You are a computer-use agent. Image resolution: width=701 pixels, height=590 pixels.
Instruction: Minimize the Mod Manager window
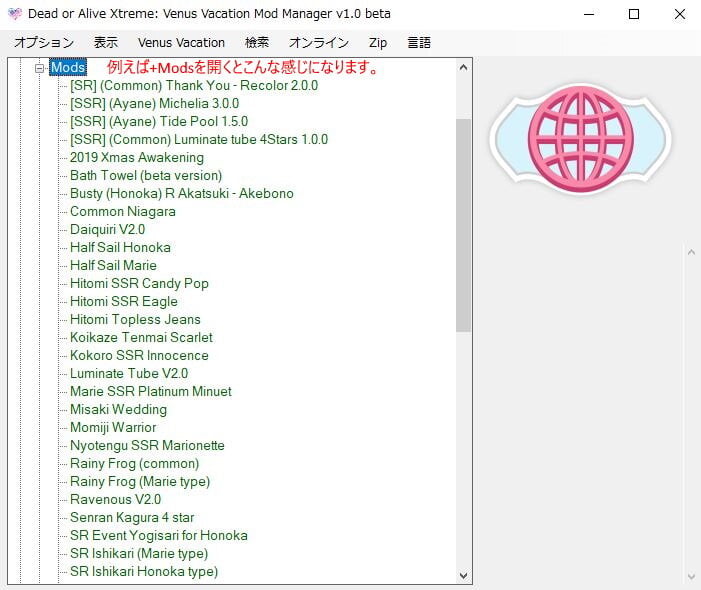589,14
